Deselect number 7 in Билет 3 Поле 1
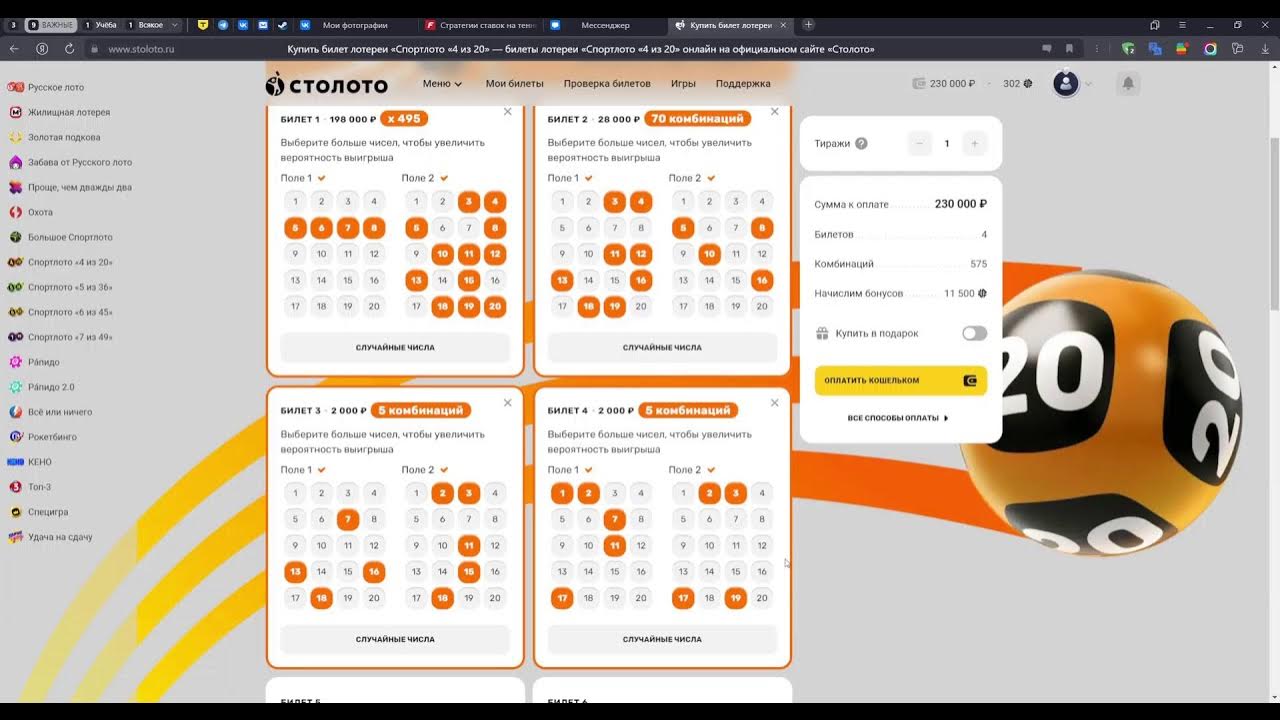 click(x=348, y=519)
